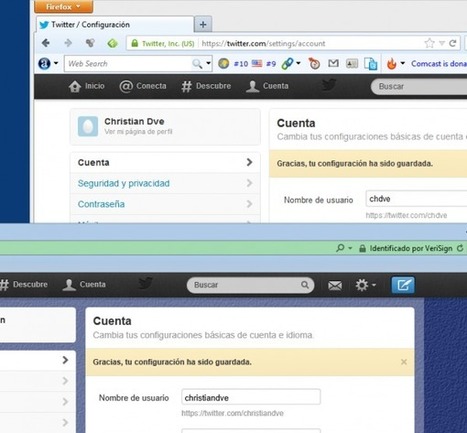Click username field containing christiandve
Viewport: 467px width, 433px height.
coord(251,397)
